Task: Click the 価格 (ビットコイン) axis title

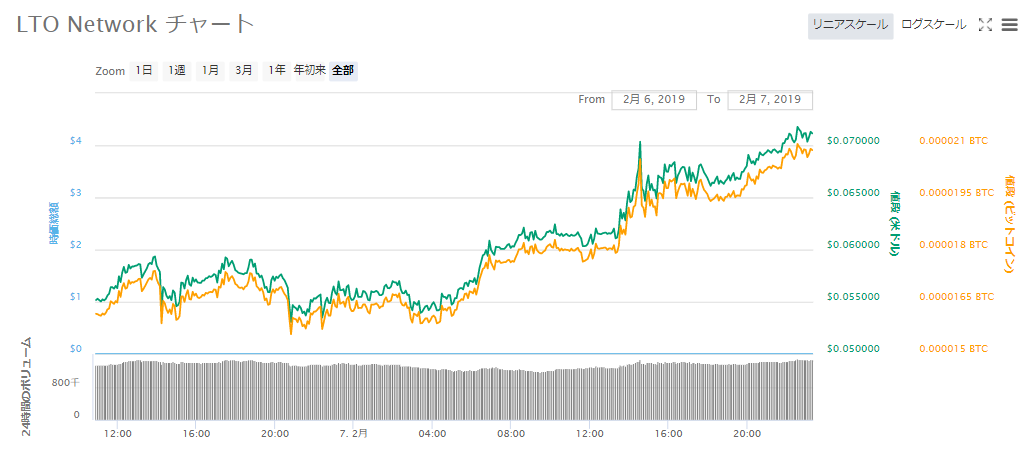Action: 1009,223
